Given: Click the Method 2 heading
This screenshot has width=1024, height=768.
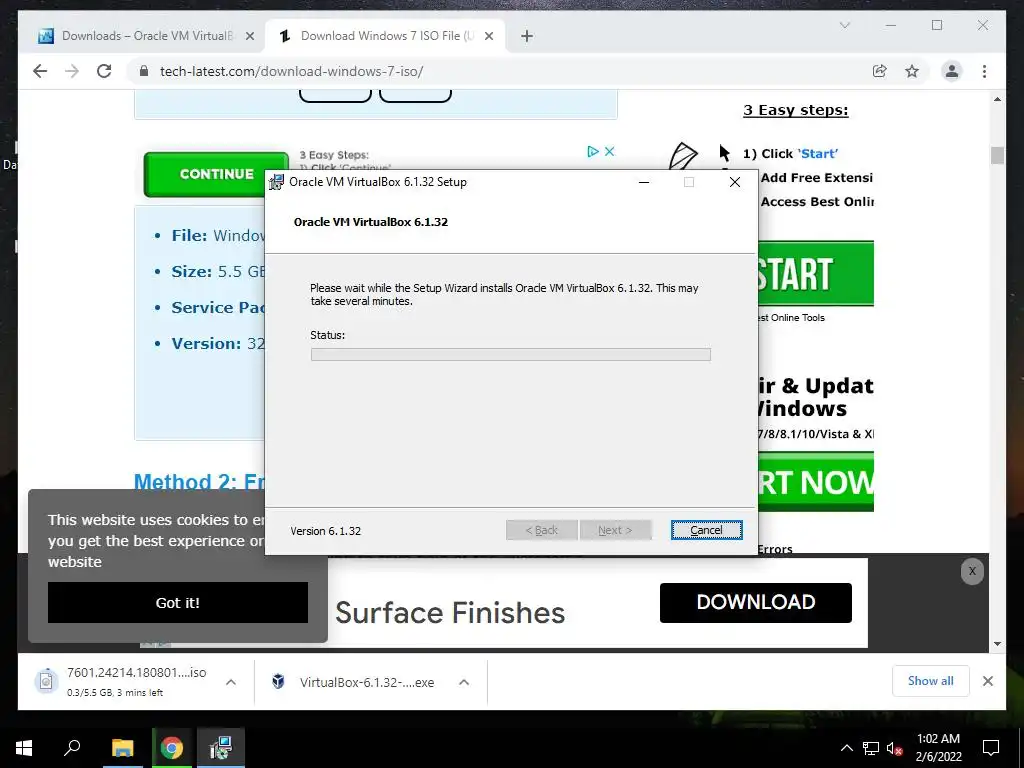Looking at the screenshot, I should pos(199,482).
